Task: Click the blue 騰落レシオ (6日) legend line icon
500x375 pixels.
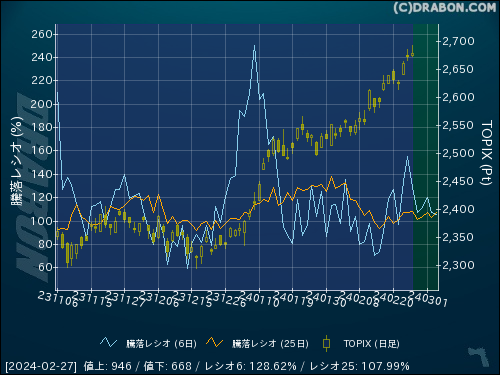Action: (x=109, y=343)
